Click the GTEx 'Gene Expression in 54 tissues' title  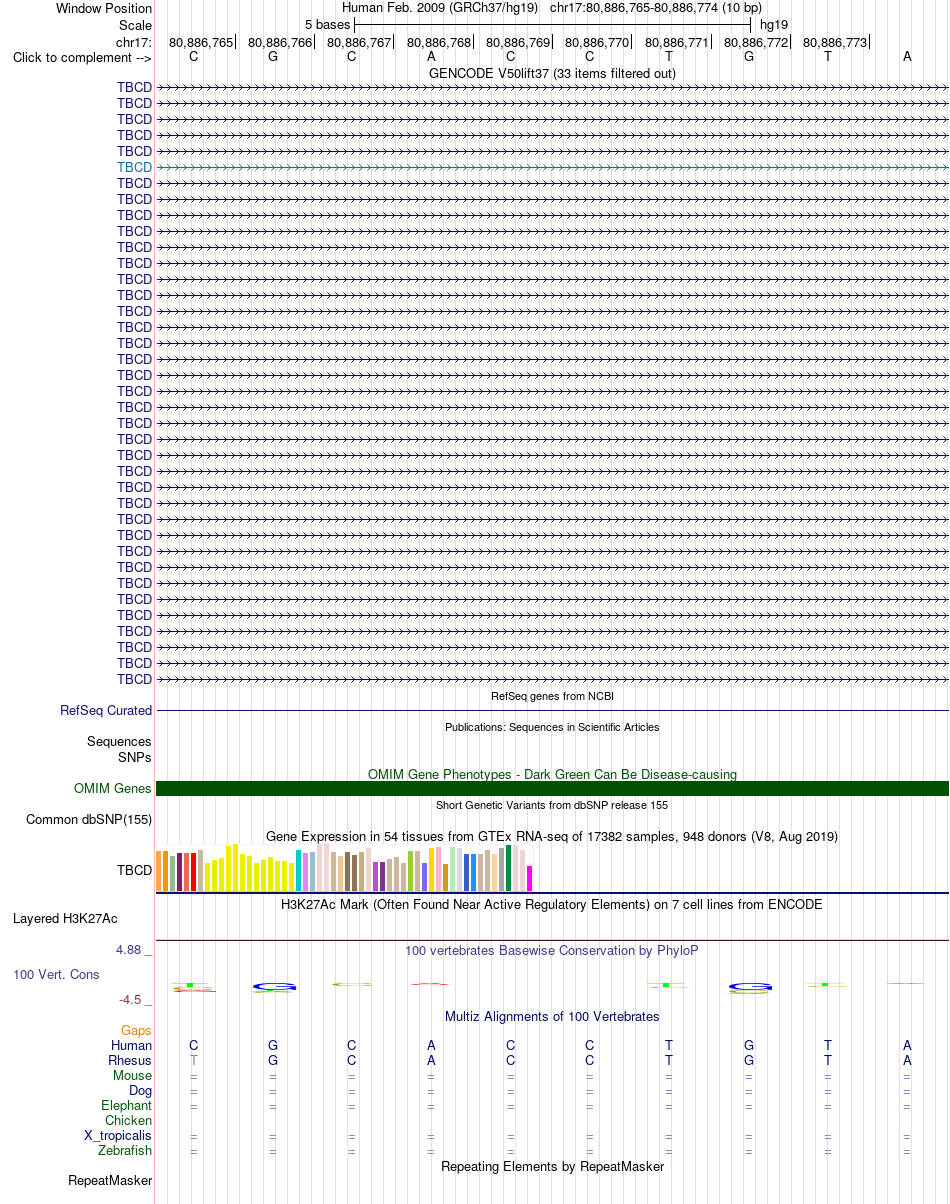click(552, 836)
